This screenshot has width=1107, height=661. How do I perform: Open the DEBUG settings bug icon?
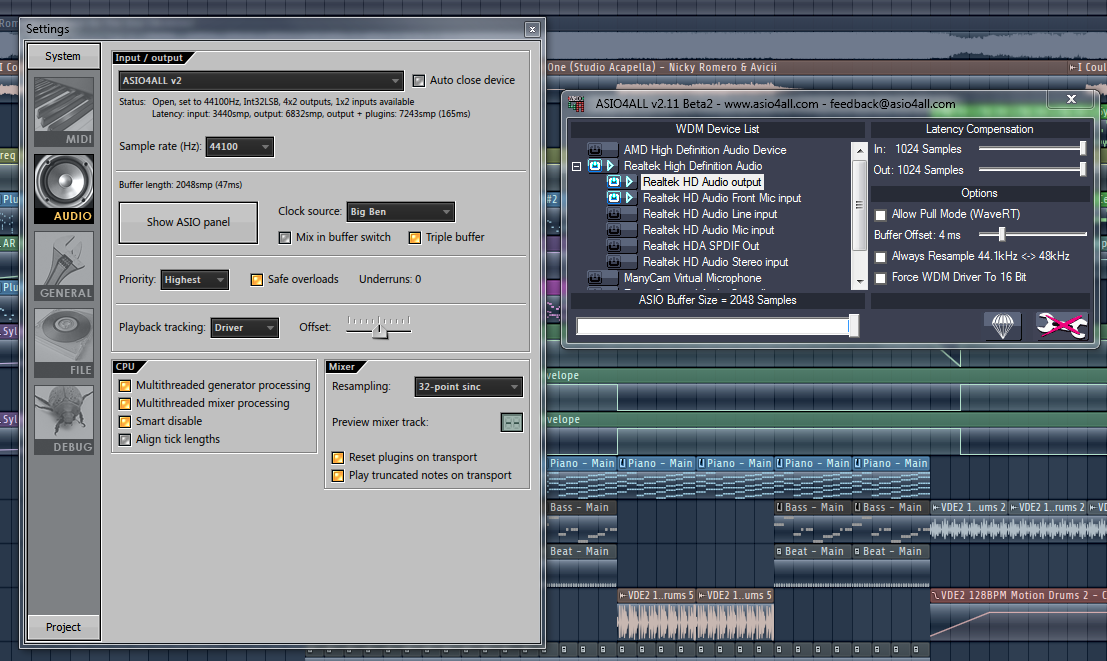click(64, 420)
